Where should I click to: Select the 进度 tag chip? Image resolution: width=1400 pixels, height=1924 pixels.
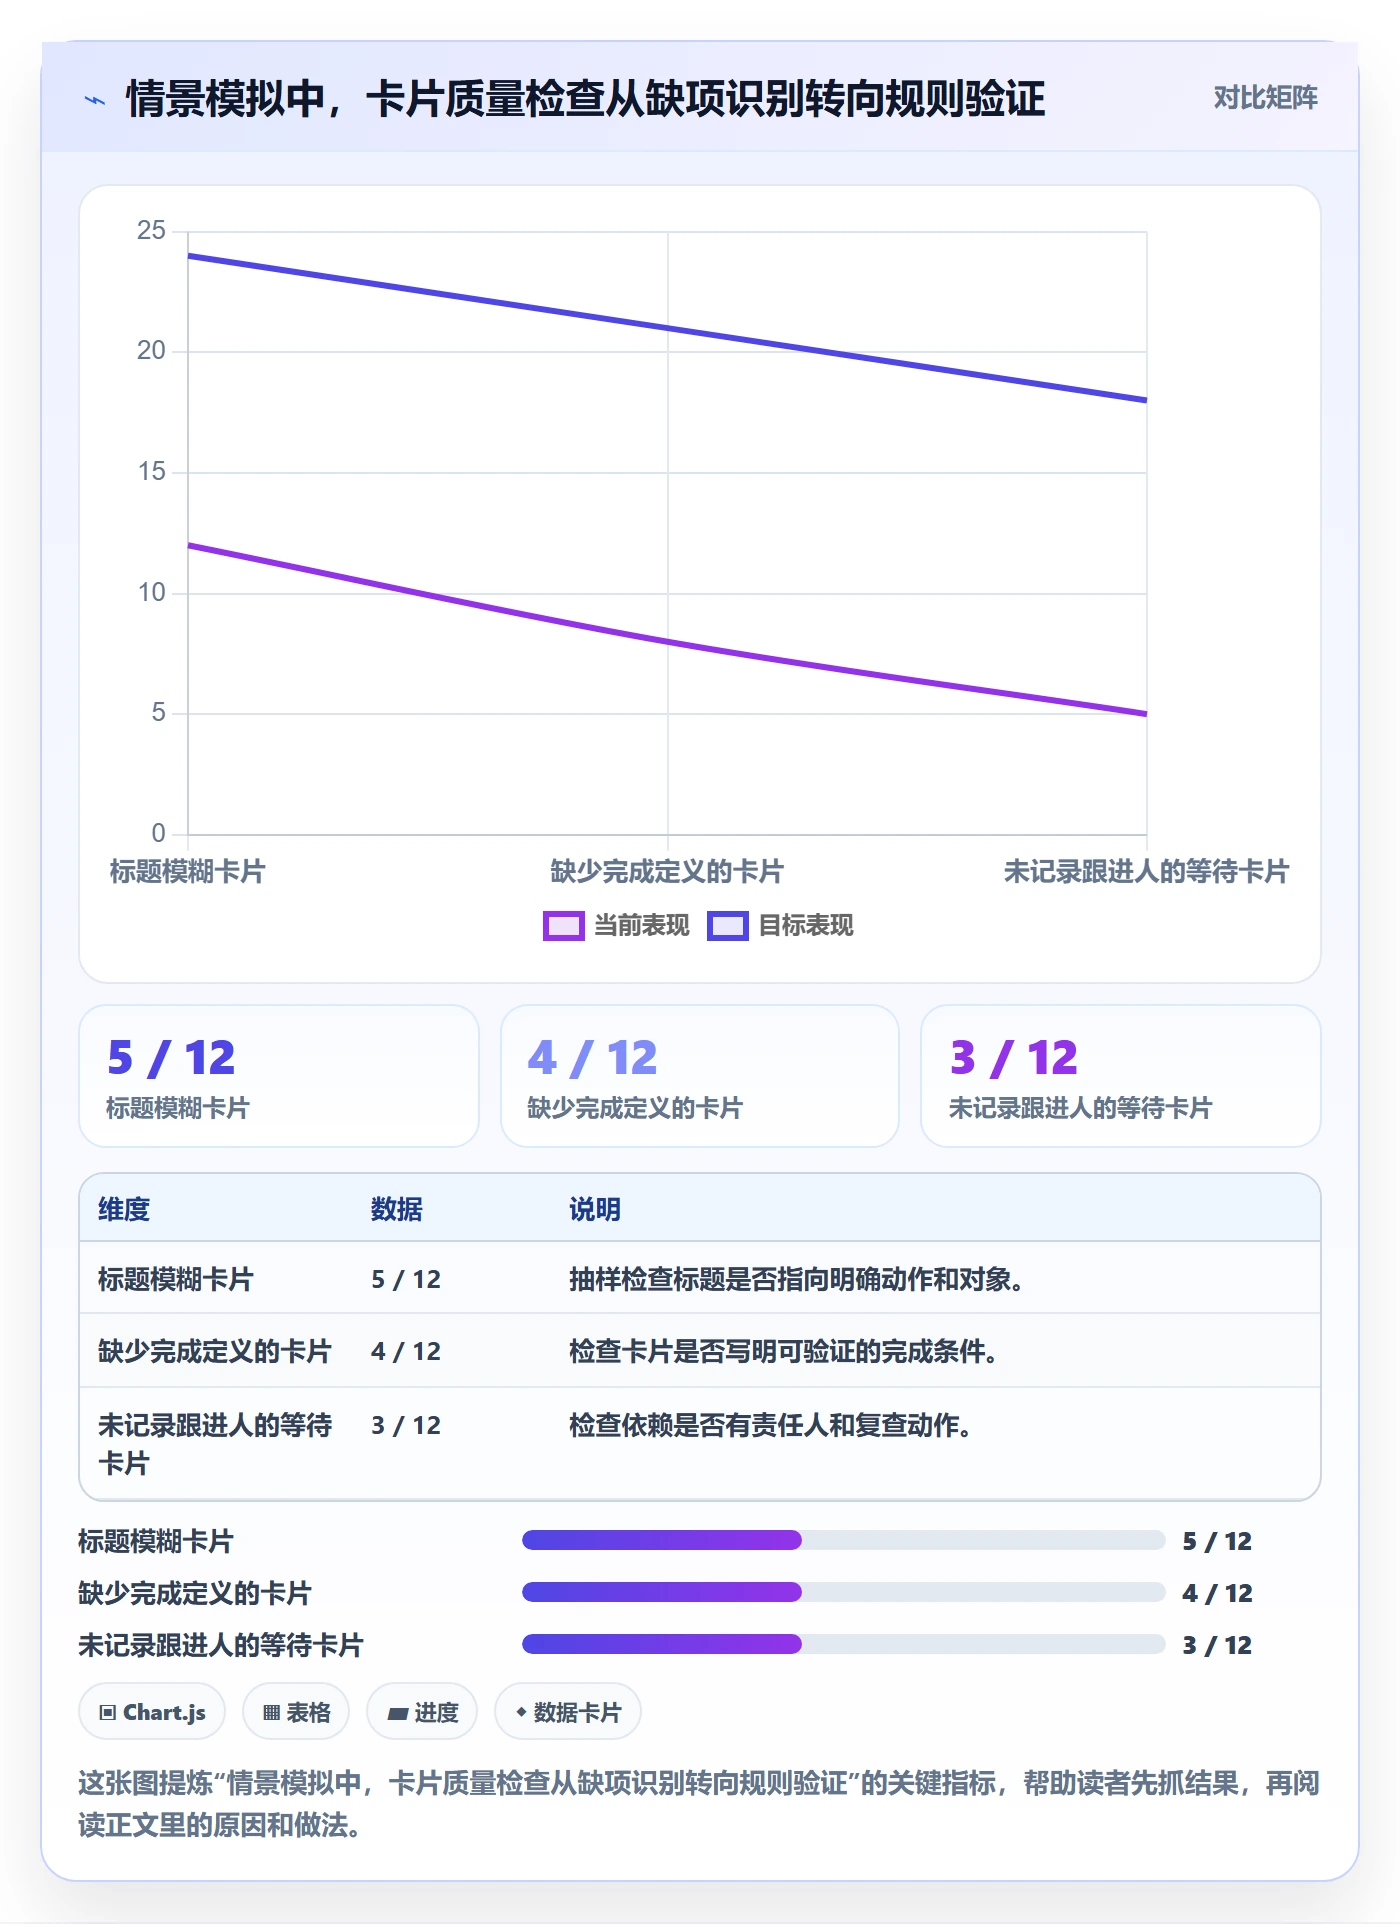click(422, 1712)
